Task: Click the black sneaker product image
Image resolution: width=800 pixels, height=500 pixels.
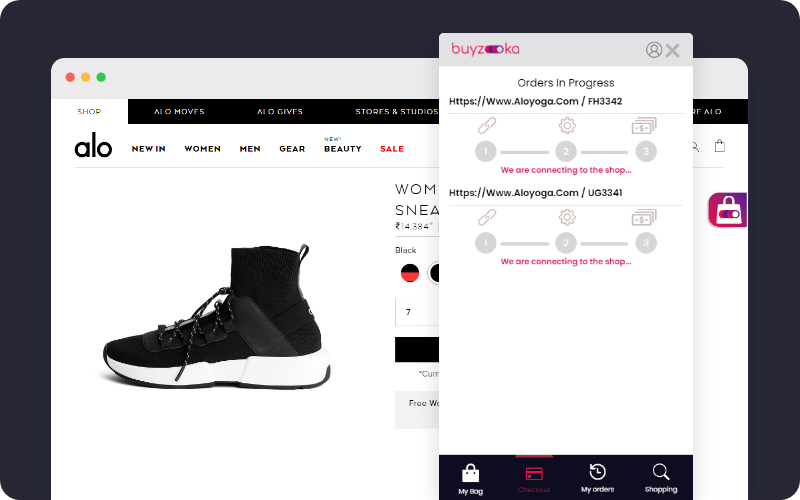Action: click(217, 315)
